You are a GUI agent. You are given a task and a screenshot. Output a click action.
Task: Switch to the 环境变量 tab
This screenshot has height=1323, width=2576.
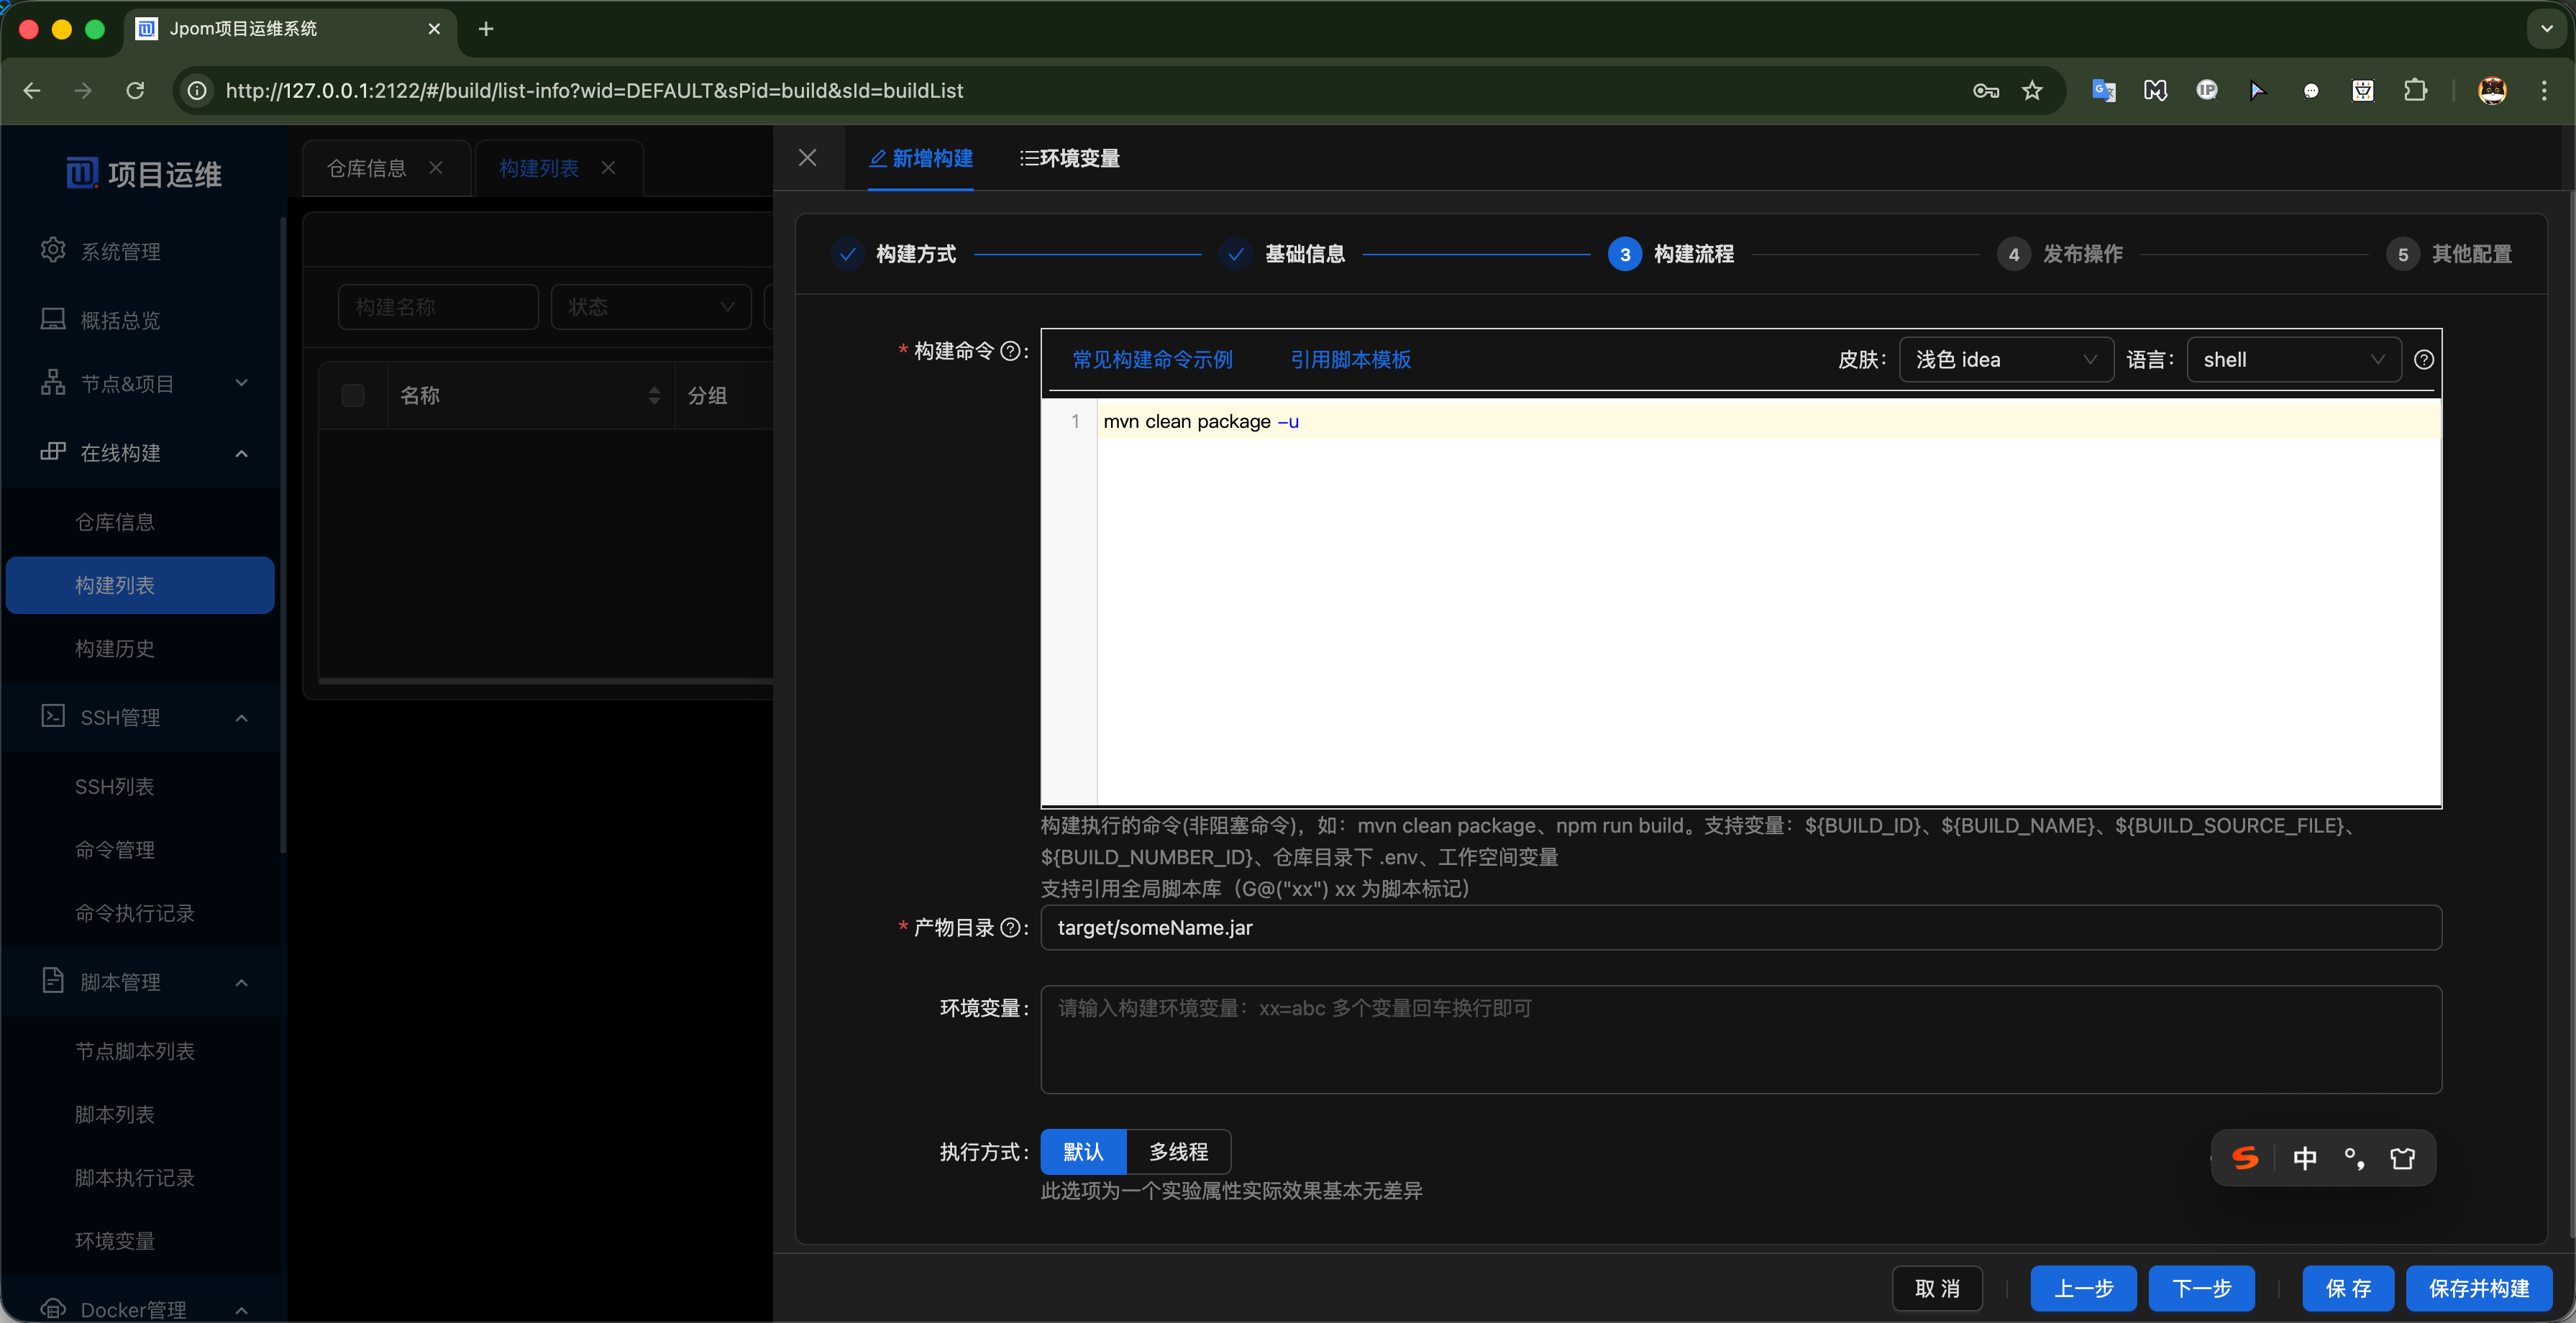(1069, 158)
